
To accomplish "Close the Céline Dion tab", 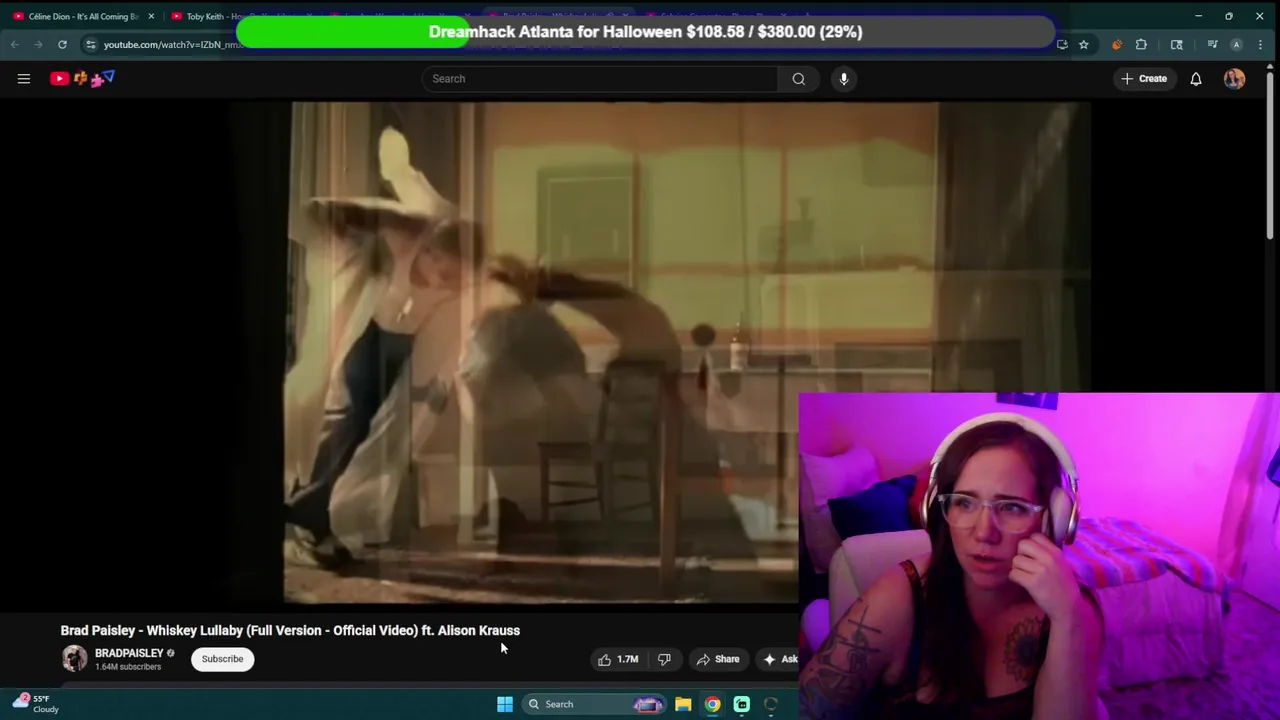I will coord(151,16).
